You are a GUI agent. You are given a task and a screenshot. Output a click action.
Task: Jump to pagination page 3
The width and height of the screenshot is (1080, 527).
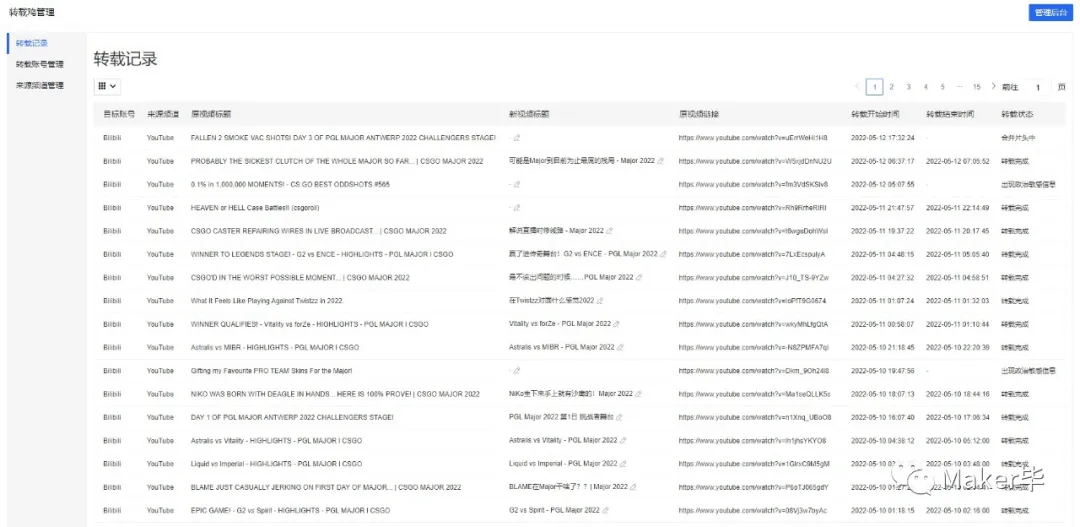point(908,87)
